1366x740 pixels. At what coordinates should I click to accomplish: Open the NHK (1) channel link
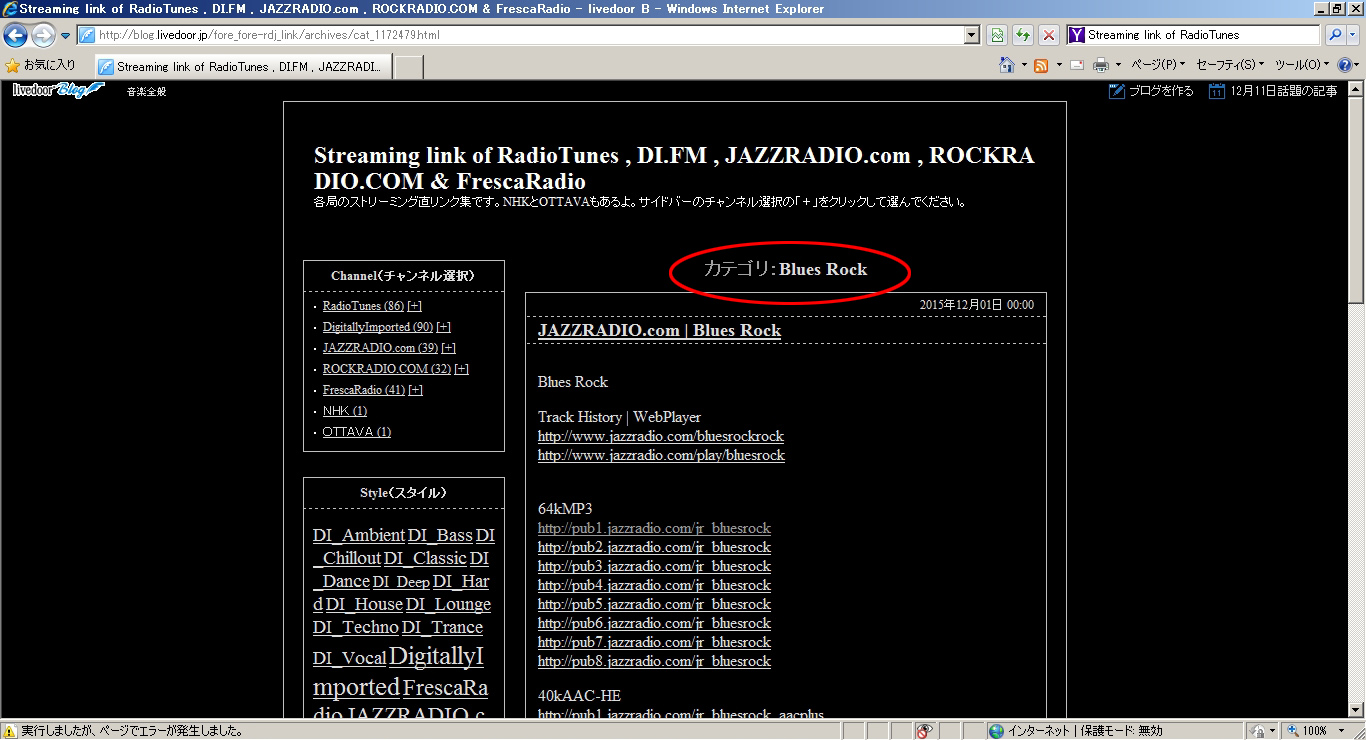[x=345, y=411]
